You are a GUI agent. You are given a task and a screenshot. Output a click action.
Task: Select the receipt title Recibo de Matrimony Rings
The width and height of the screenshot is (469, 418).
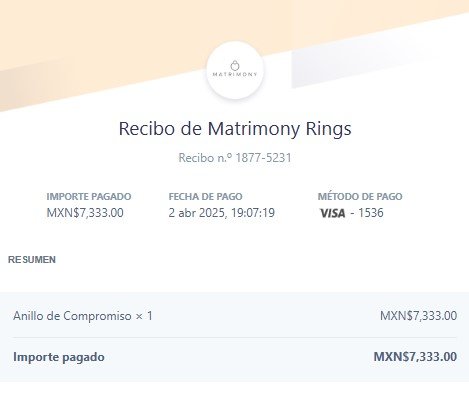[235, 129]
